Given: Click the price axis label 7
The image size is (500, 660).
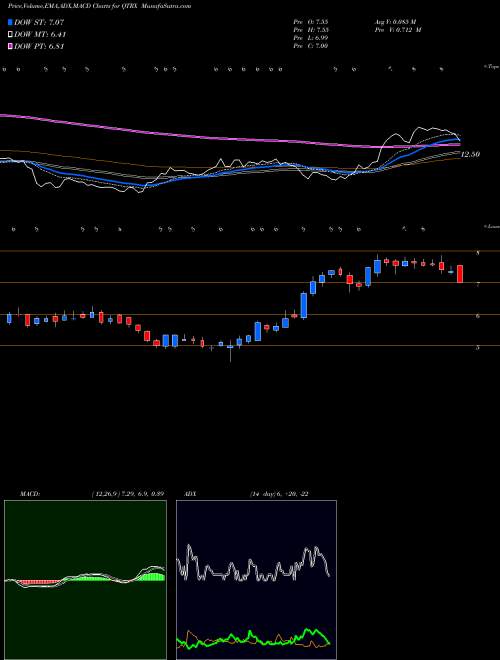Looking at the screenshot, I should 478,285.
